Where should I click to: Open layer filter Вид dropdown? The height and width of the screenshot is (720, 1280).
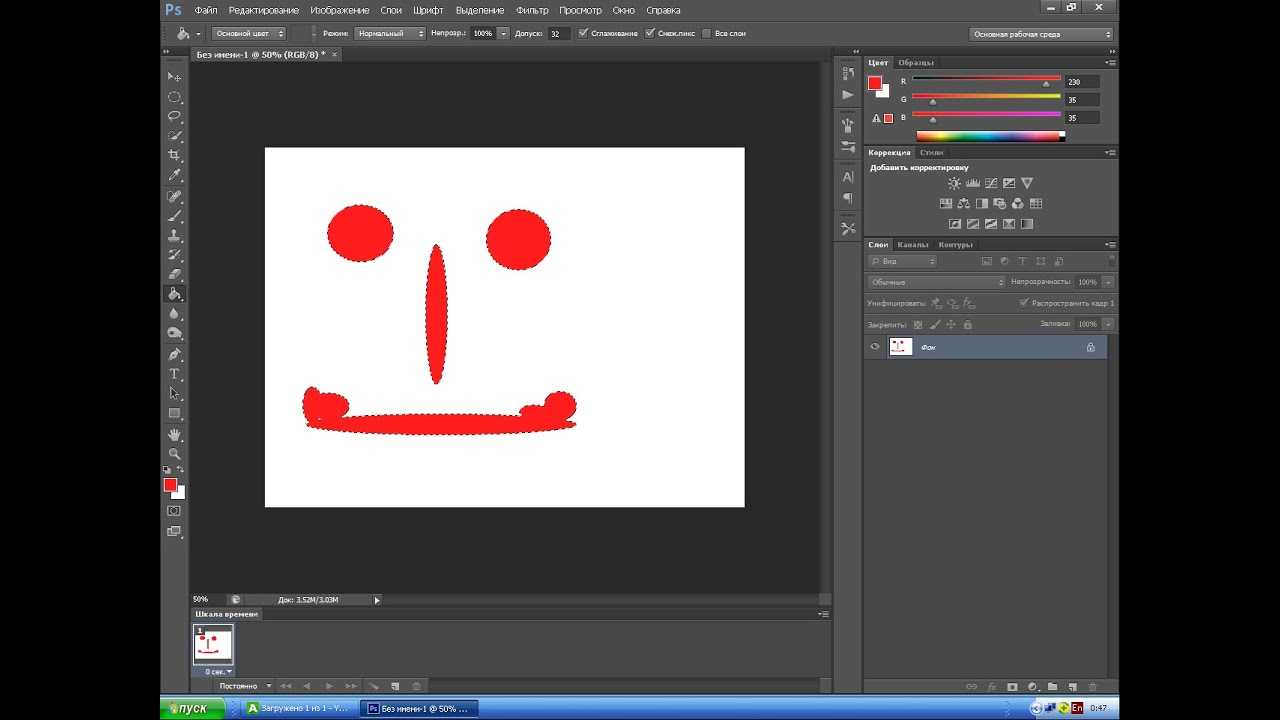tap(903, 261)
